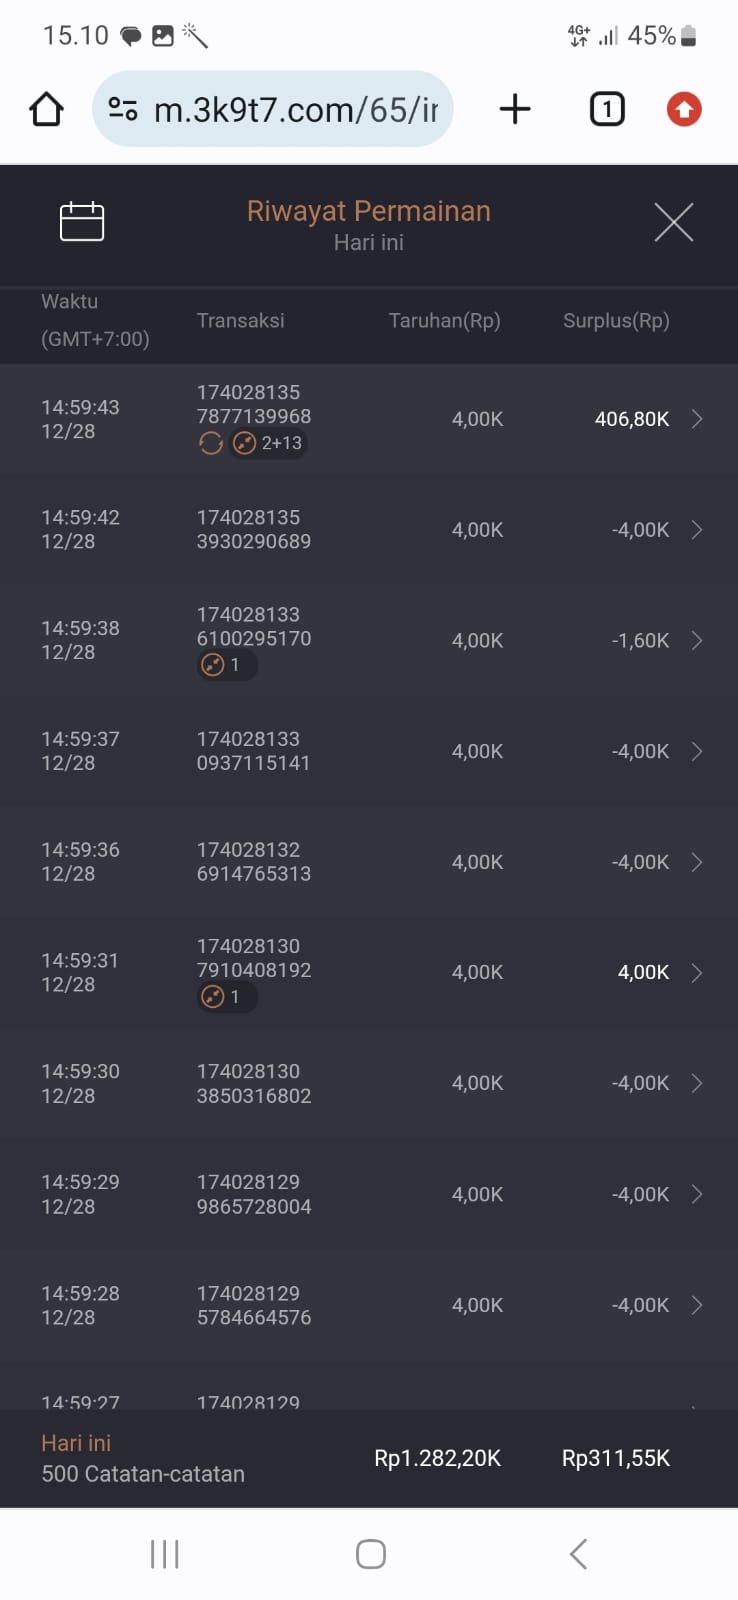Open the tab switcher showing 1 tab
Screen dimensions: 738x1600
tap(606, 109)
